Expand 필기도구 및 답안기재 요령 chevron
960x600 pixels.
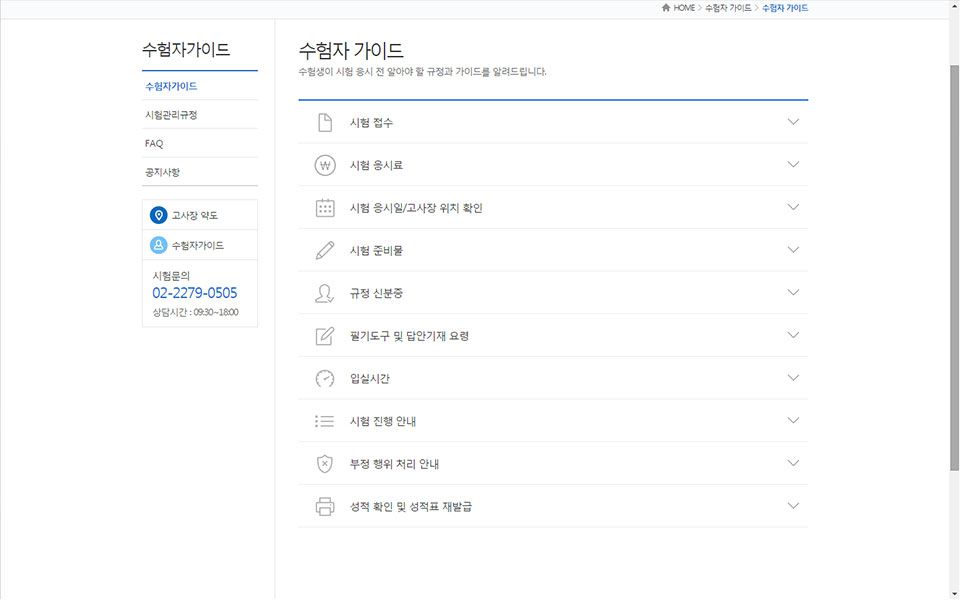click(793, 336)
